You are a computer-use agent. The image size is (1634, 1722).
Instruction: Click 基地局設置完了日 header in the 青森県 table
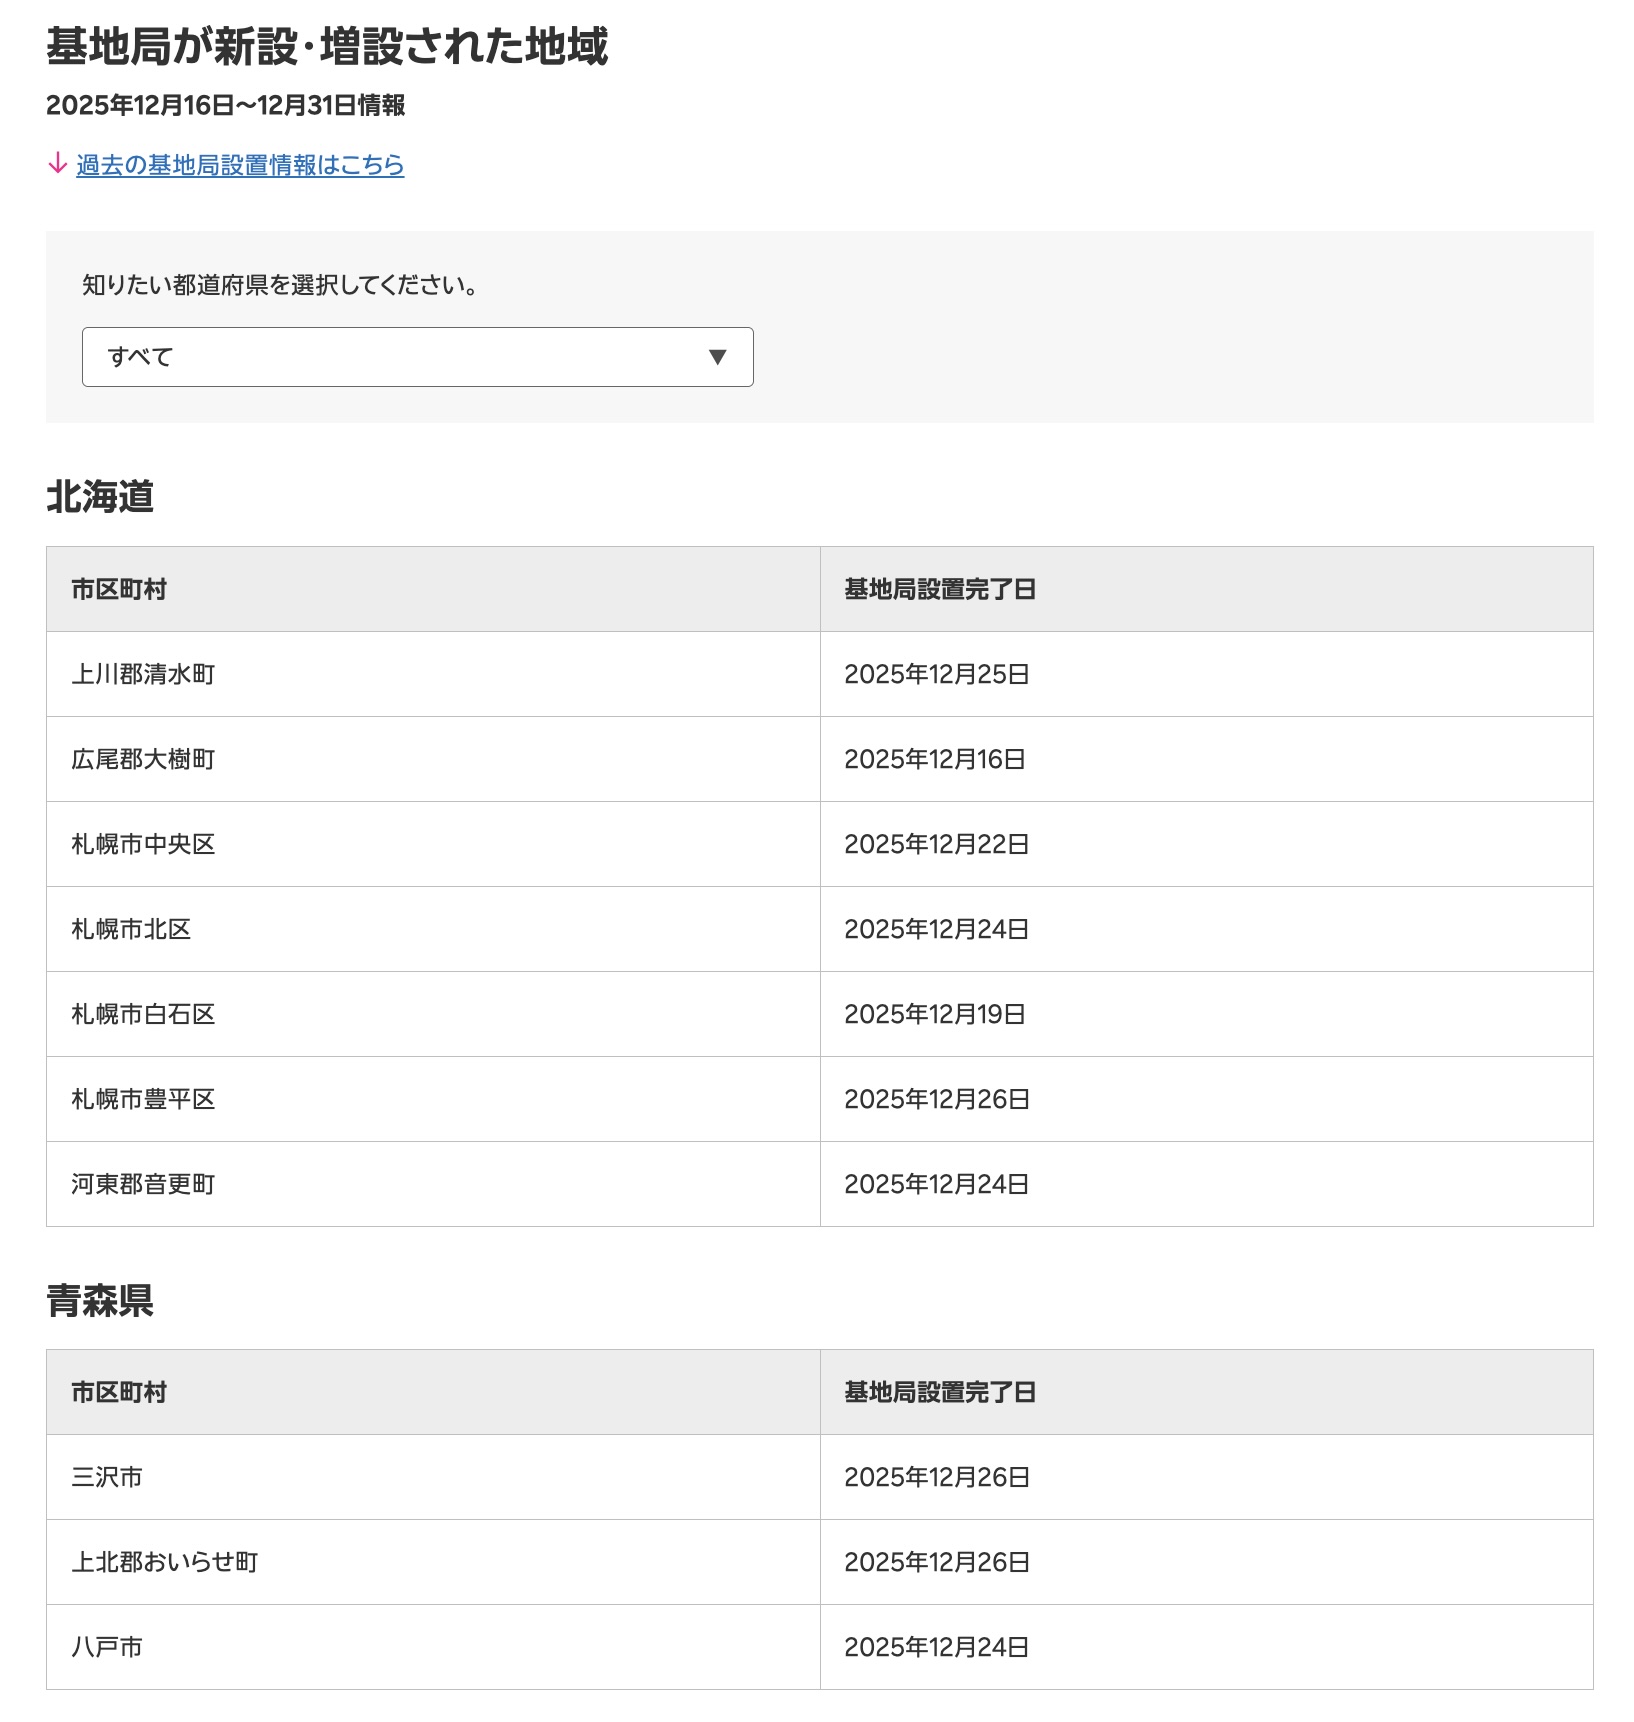[x=1206, y=1392]
